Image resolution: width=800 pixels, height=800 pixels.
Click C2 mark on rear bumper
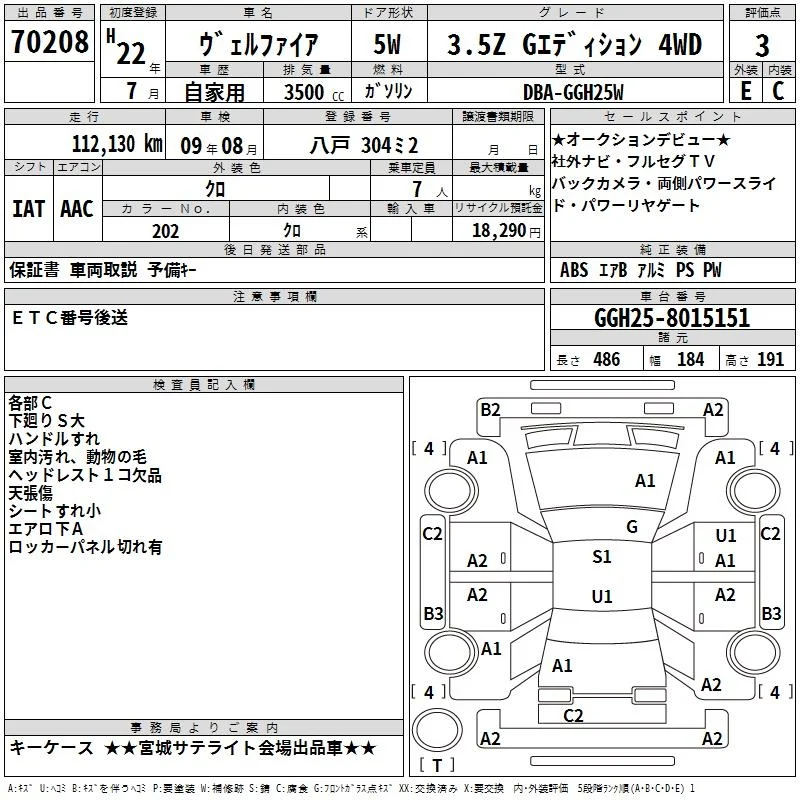click(573, 716)
